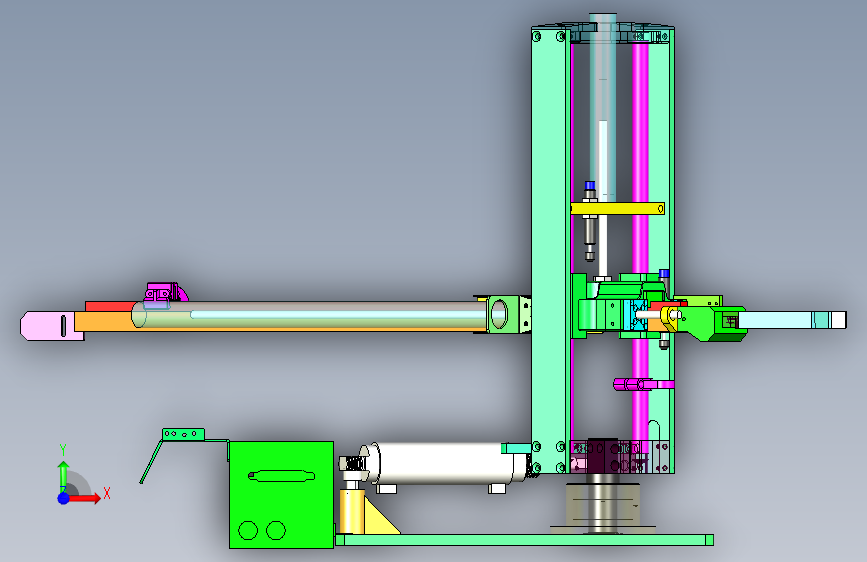Click the left circle on the green box
The image size is (867, 562).
click(x=248, y=530)
